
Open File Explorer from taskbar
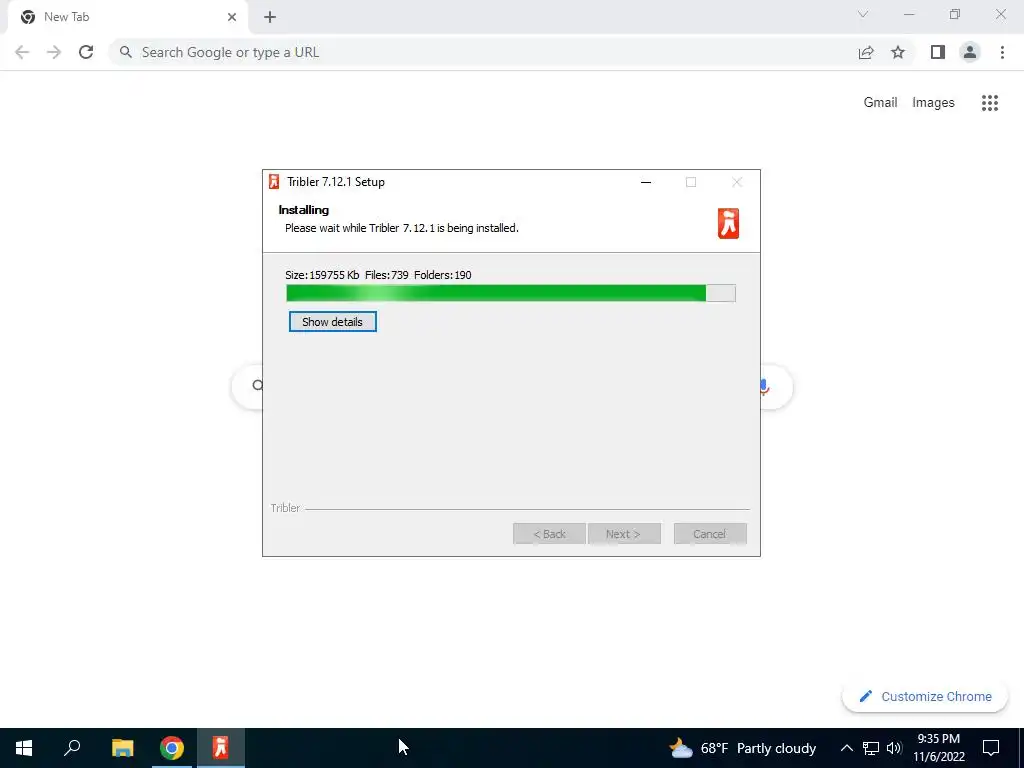[122, 748]
